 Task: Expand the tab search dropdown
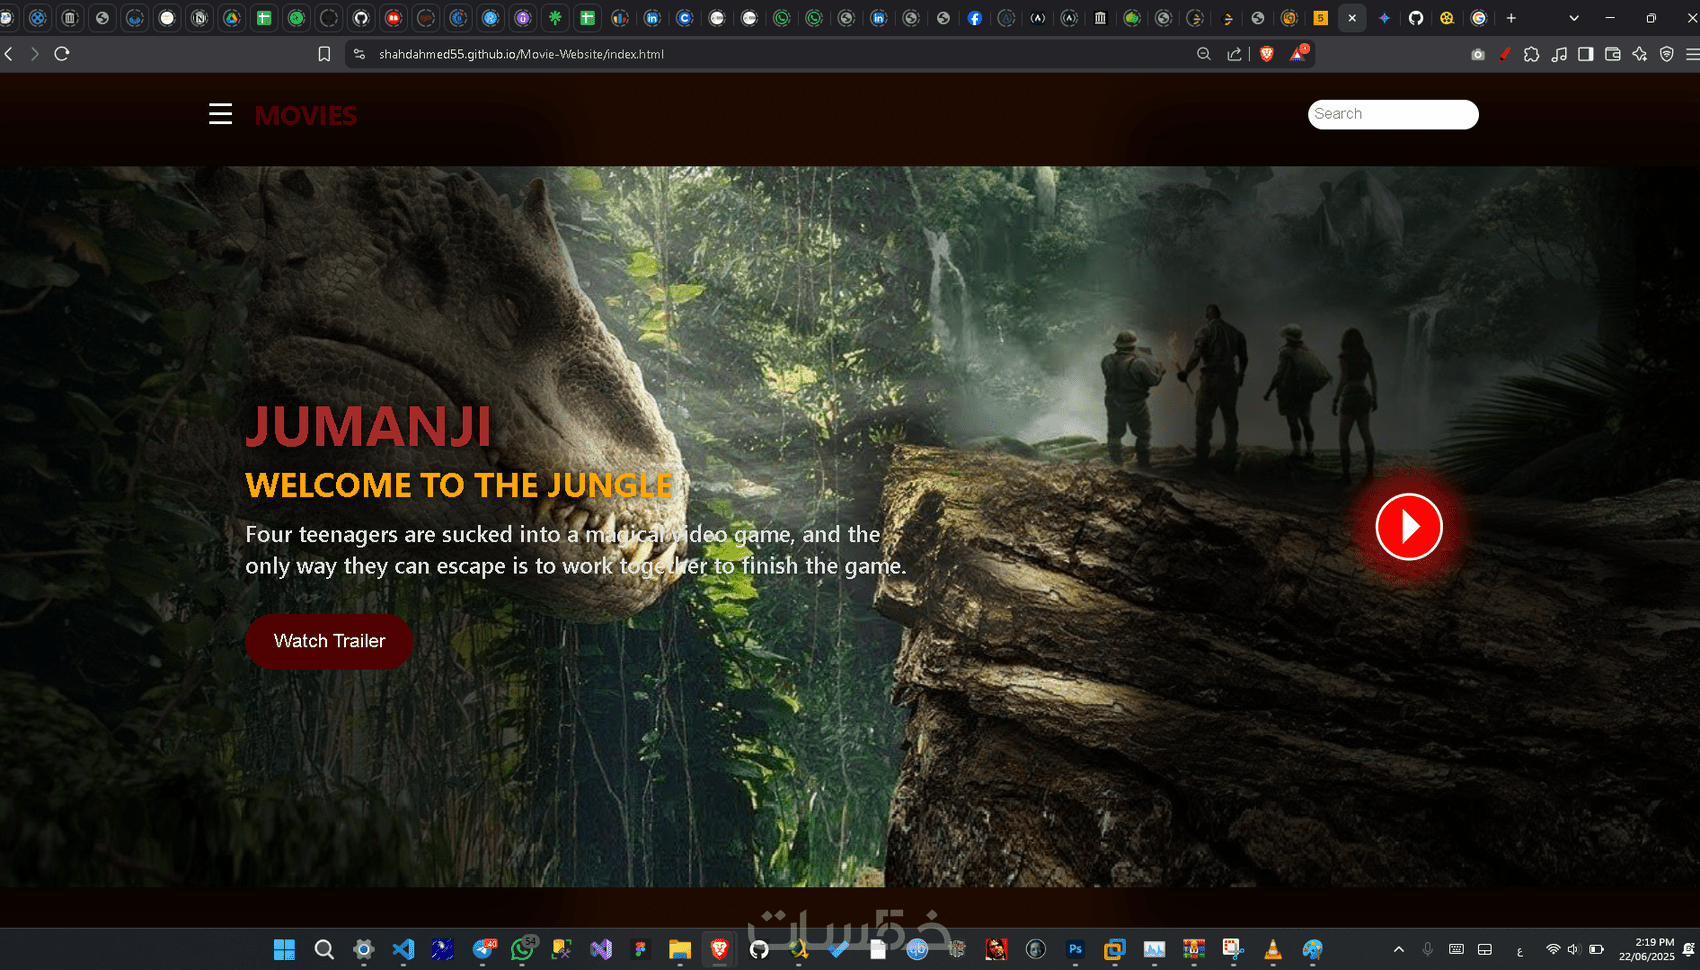point(1574,18)
